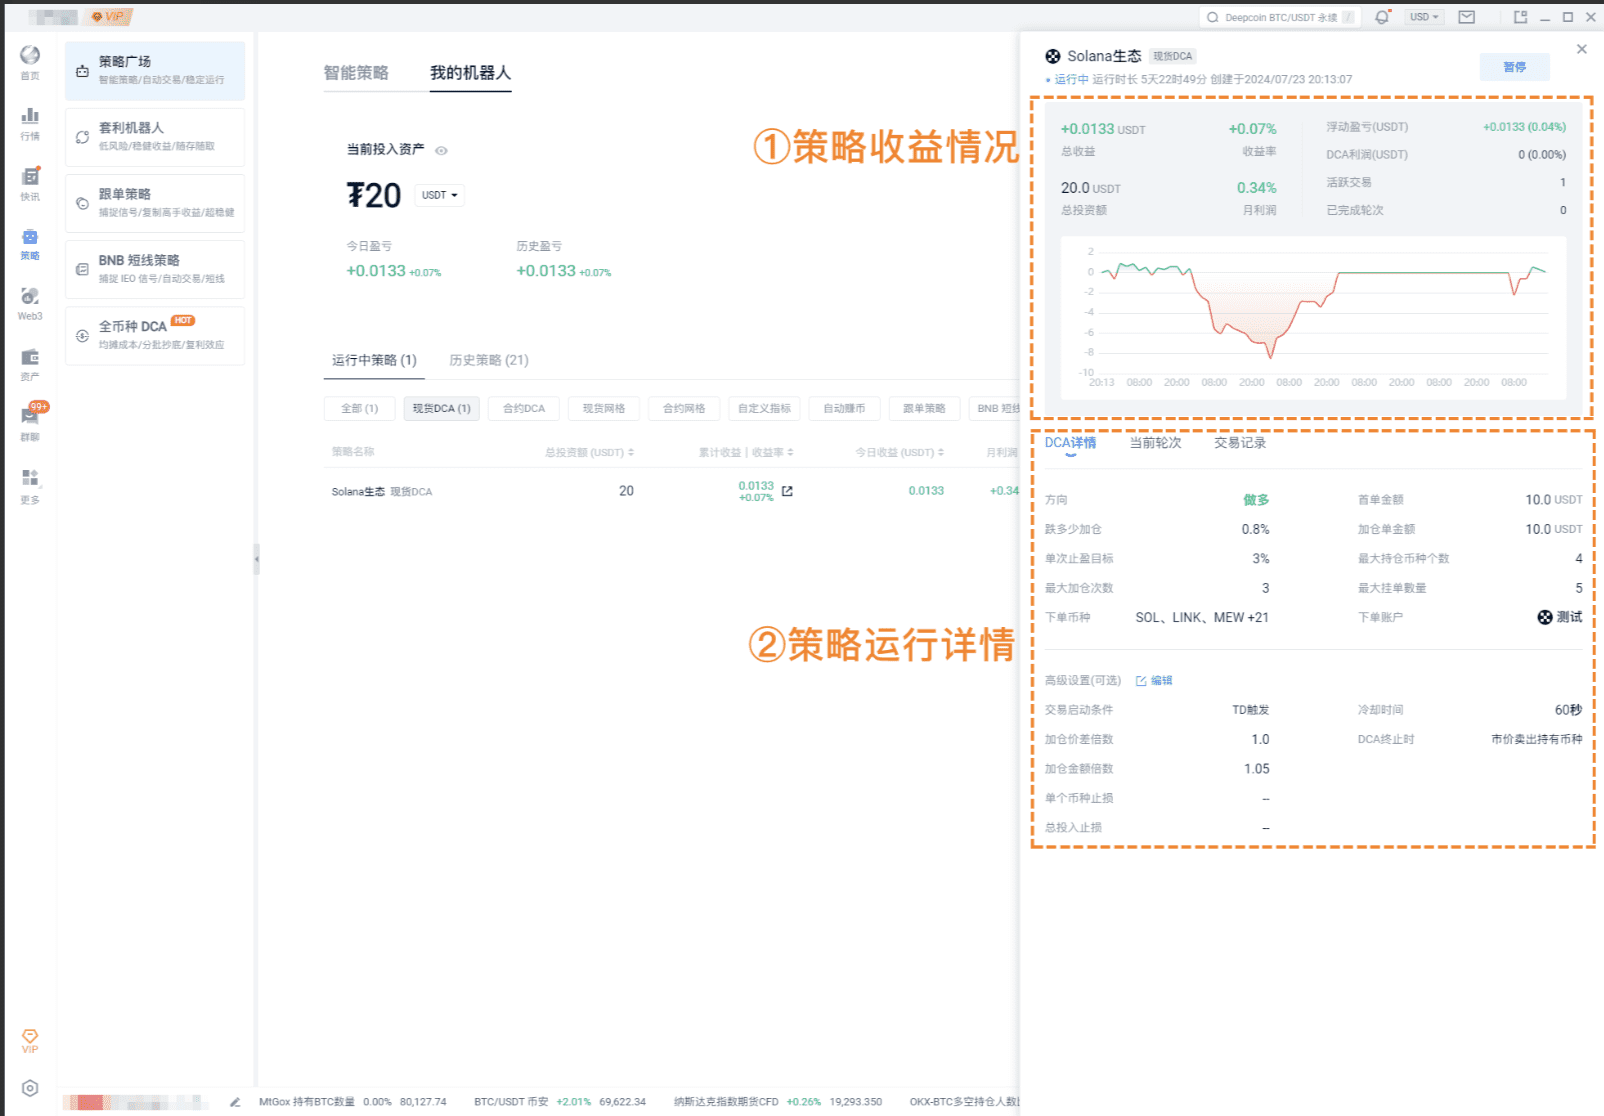Screen dimensions: 1604x1116
Task: Toggle eye icon beside 当前投入资产
Action: pos(441,151)
